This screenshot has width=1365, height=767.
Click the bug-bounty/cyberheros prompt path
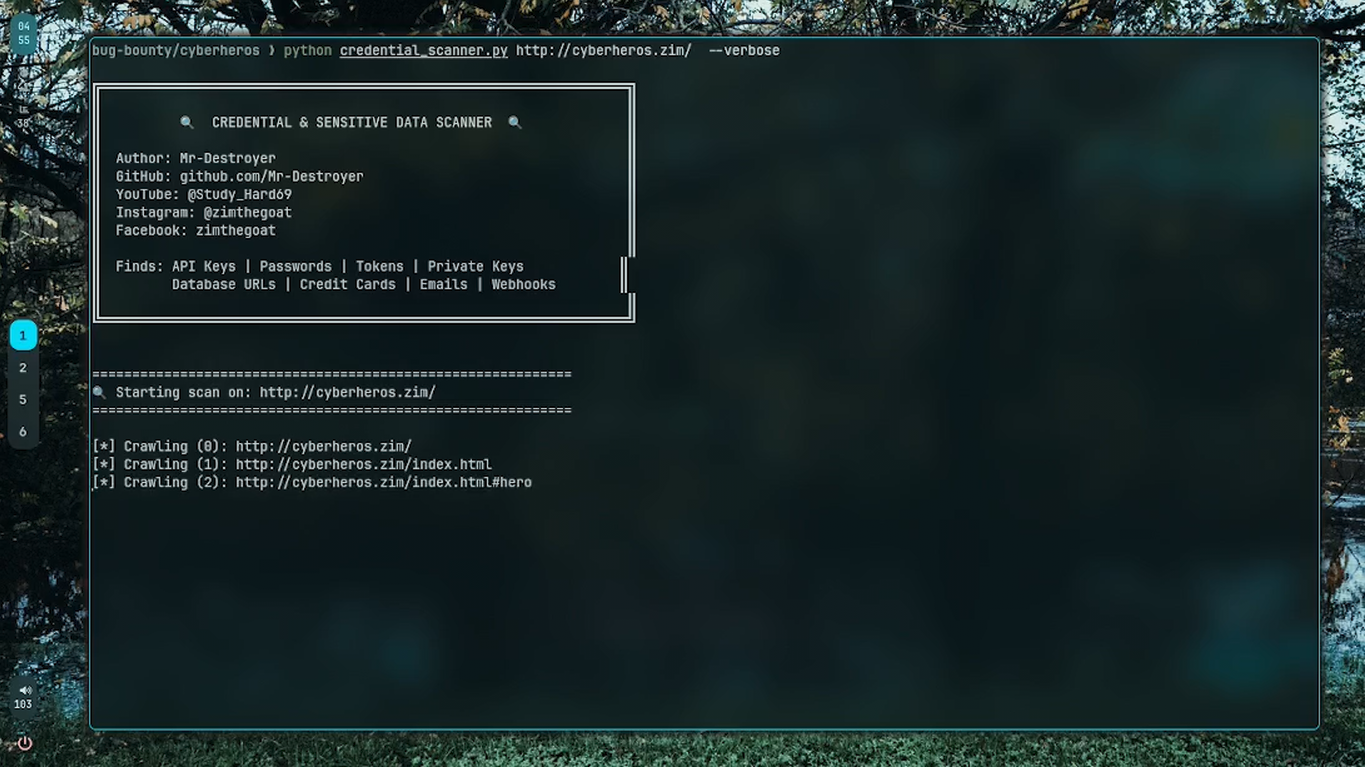[x=176, y=50]
